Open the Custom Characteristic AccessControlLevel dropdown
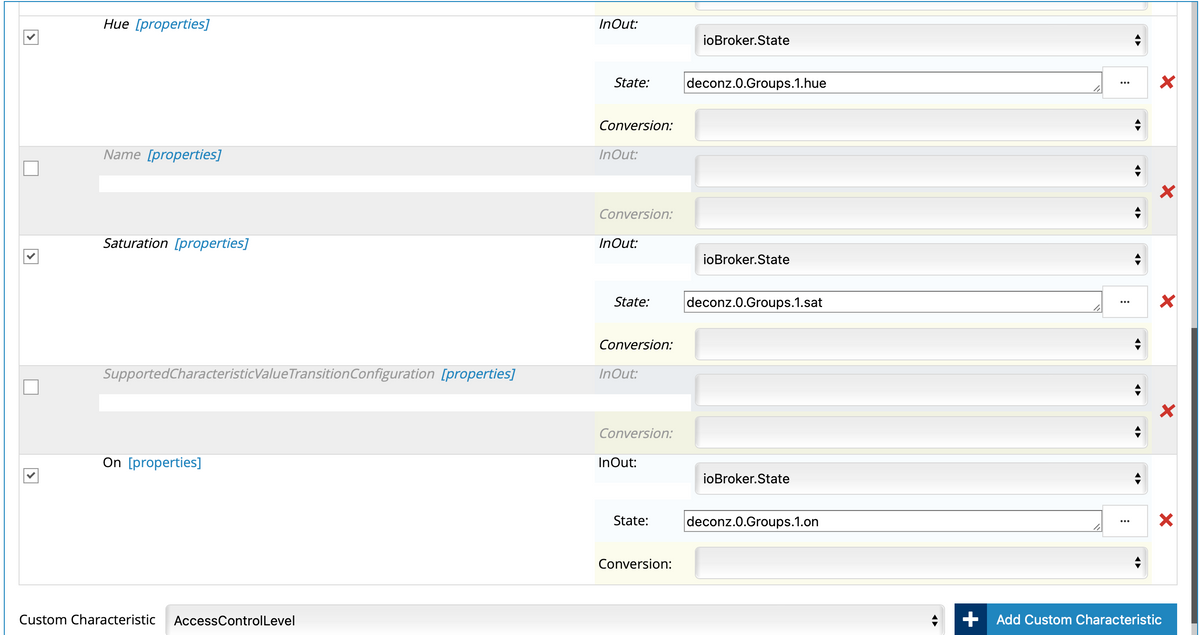Image resolution: width=1200 pixels, height=635 pixels. coord(554,620)
